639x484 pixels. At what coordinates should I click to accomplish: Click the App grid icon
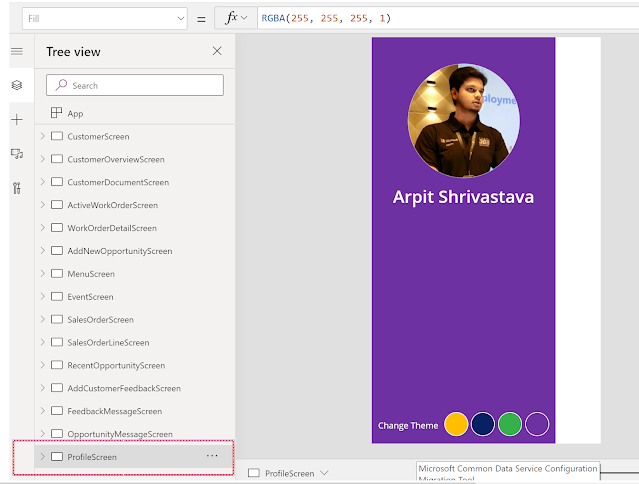[x=56, y=113]
